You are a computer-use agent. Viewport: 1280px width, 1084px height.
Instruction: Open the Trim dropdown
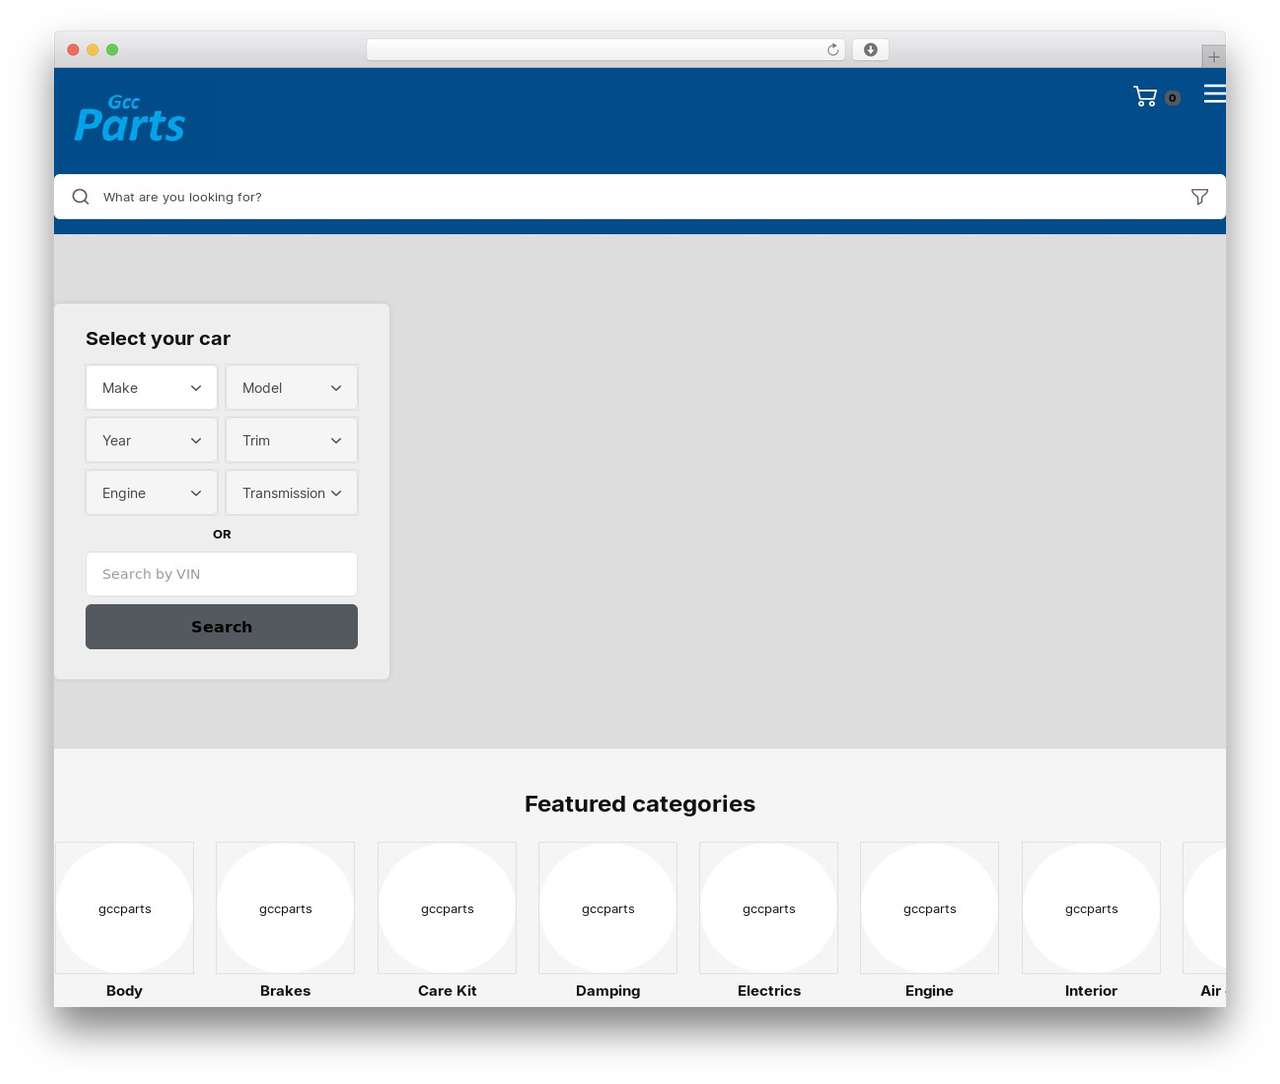(292, 440)
